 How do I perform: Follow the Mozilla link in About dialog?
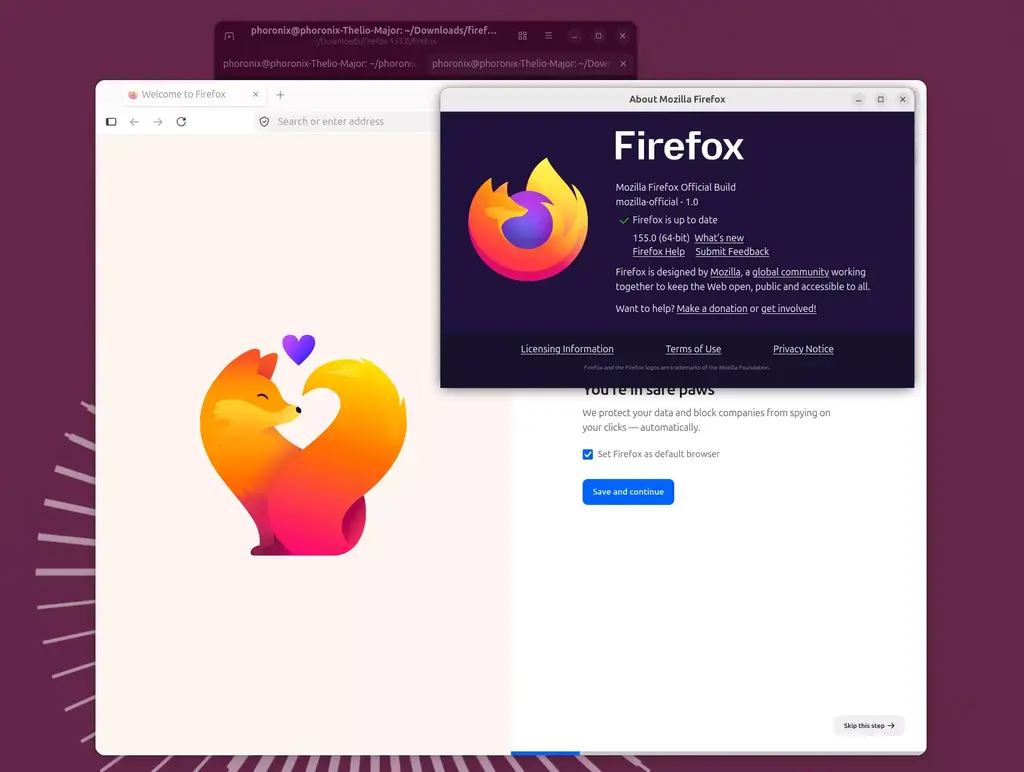click(725, 272)
